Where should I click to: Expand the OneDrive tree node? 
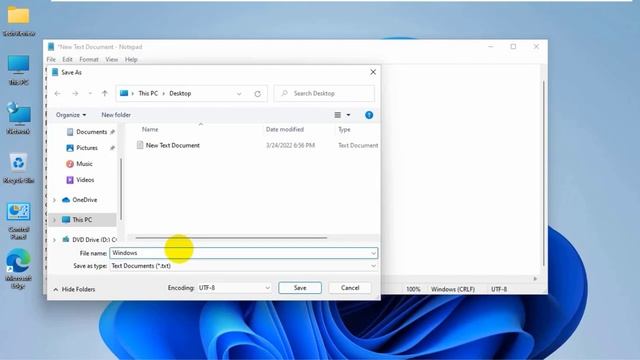[54, 200]
